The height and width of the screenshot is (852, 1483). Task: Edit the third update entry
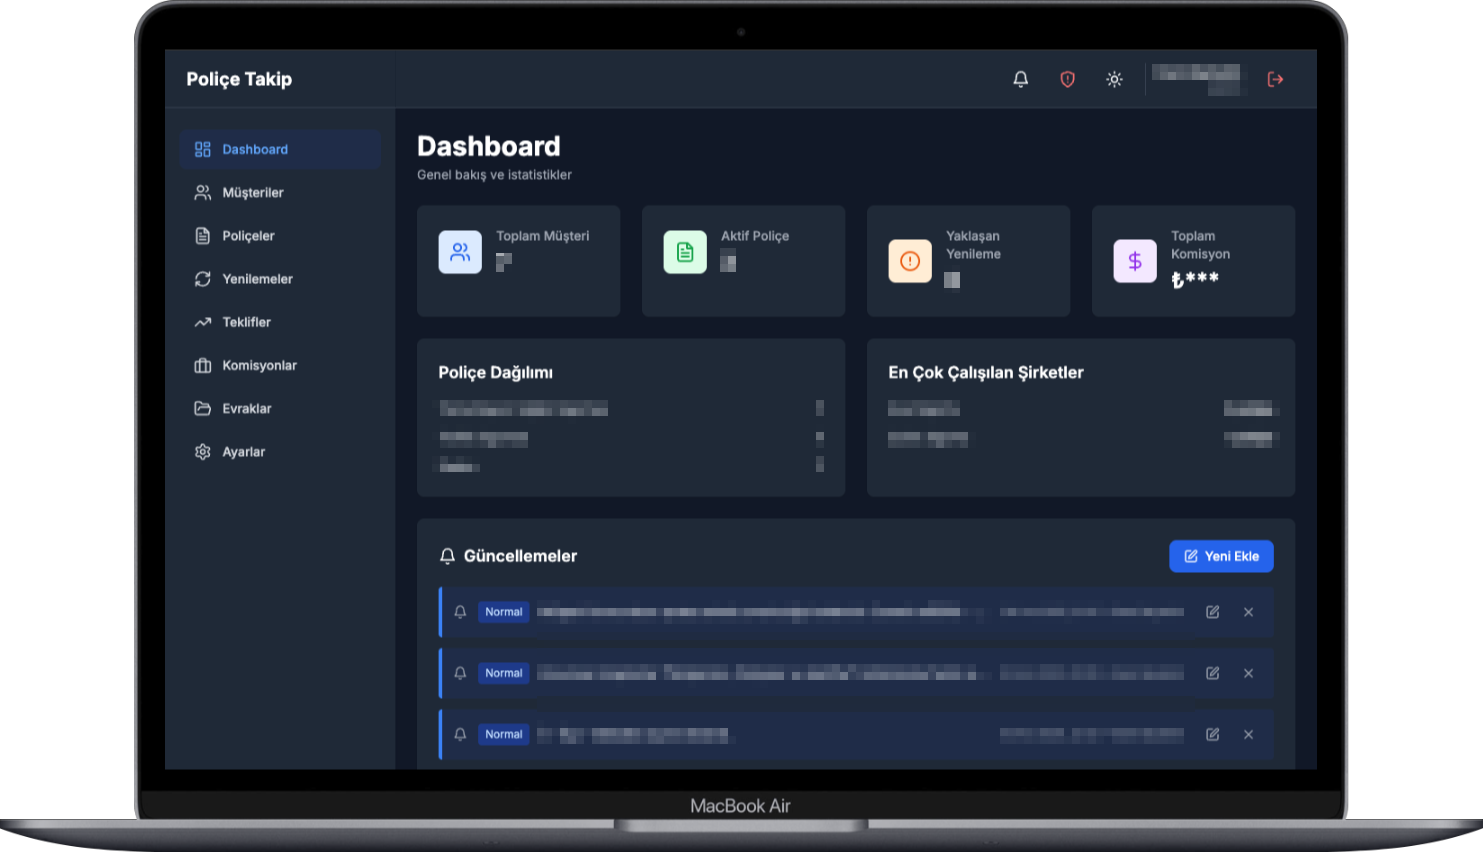point(1212,734)
